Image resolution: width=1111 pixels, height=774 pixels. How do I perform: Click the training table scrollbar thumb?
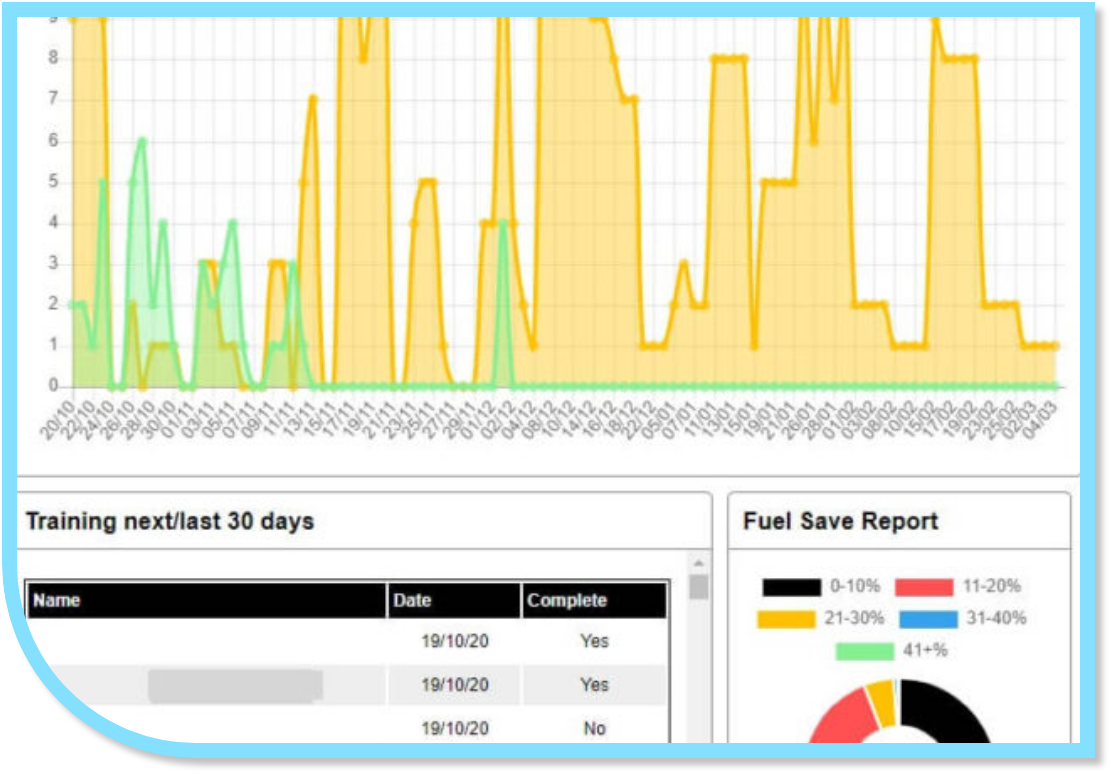(699, 587)
